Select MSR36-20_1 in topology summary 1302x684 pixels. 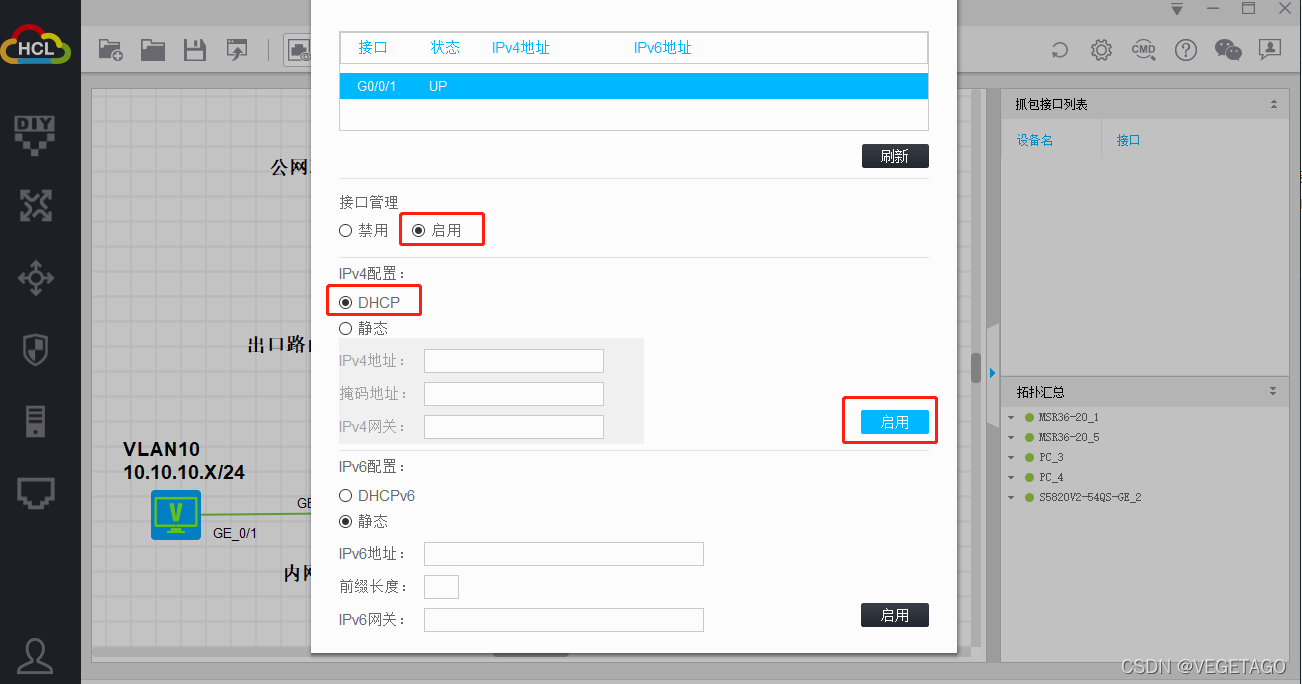[x=1069, y=417]
